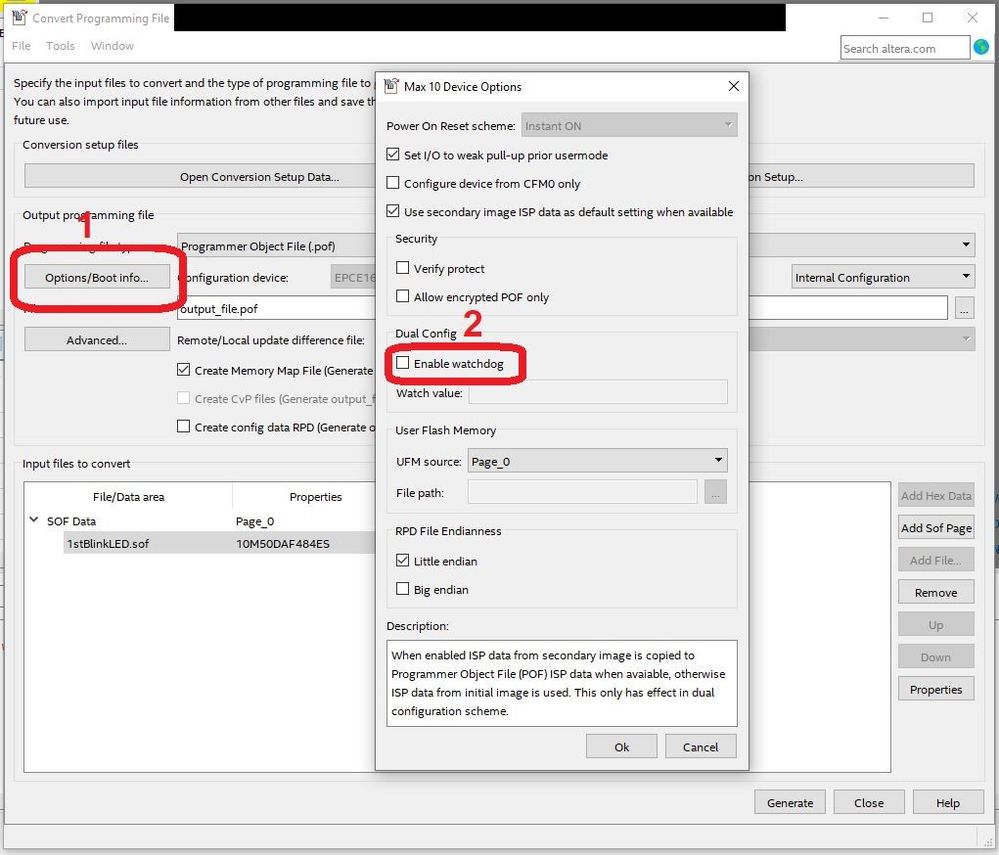Click the UFM File path field

(x=582, y=492)
